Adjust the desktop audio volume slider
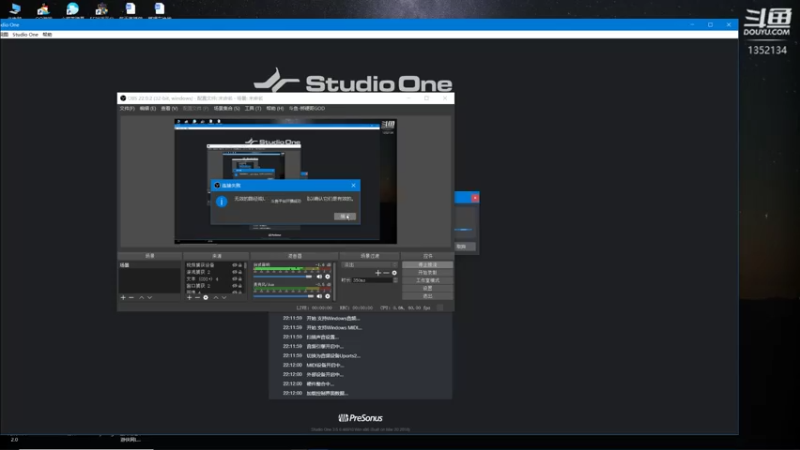Viewport: 800px width, 450px height. [x=283, y=277]
